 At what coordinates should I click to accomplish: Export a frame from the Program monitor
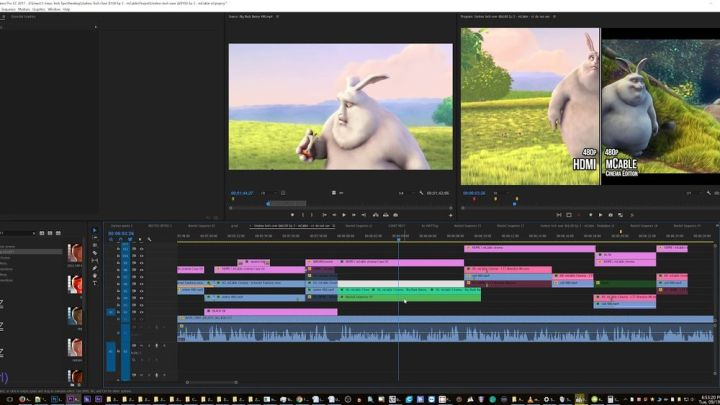(x=611, y=215)
